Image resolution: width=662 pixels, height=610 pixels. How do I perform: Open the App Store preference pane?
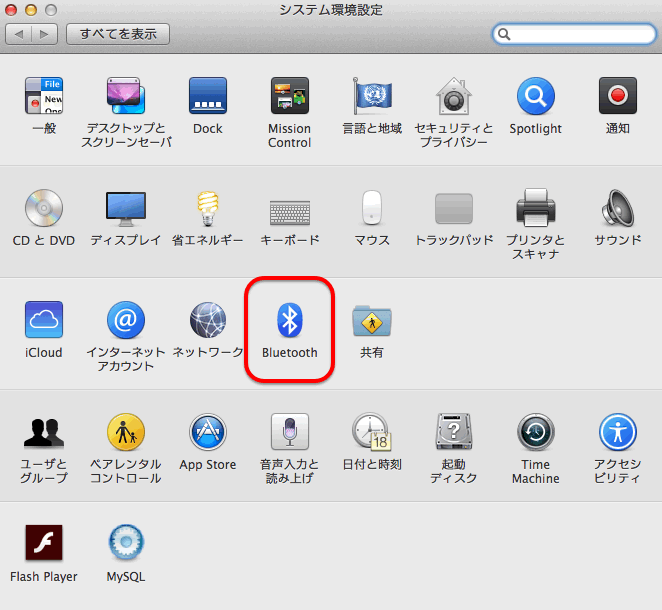point(208,433)
